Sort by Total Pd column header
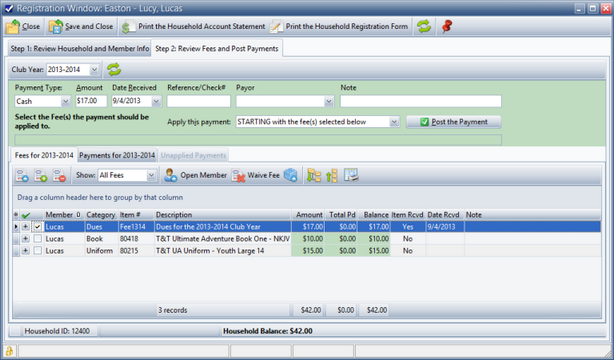Screen dimensions: 614x360 click(x=341, y=215)
